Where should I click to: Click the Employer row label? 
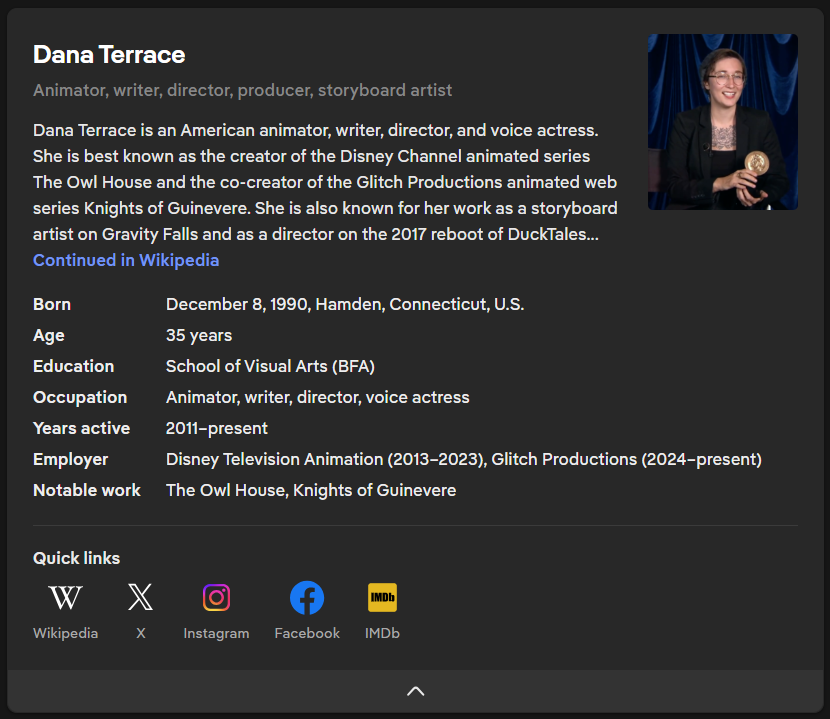pyautogui.click(x=70, y=459)
